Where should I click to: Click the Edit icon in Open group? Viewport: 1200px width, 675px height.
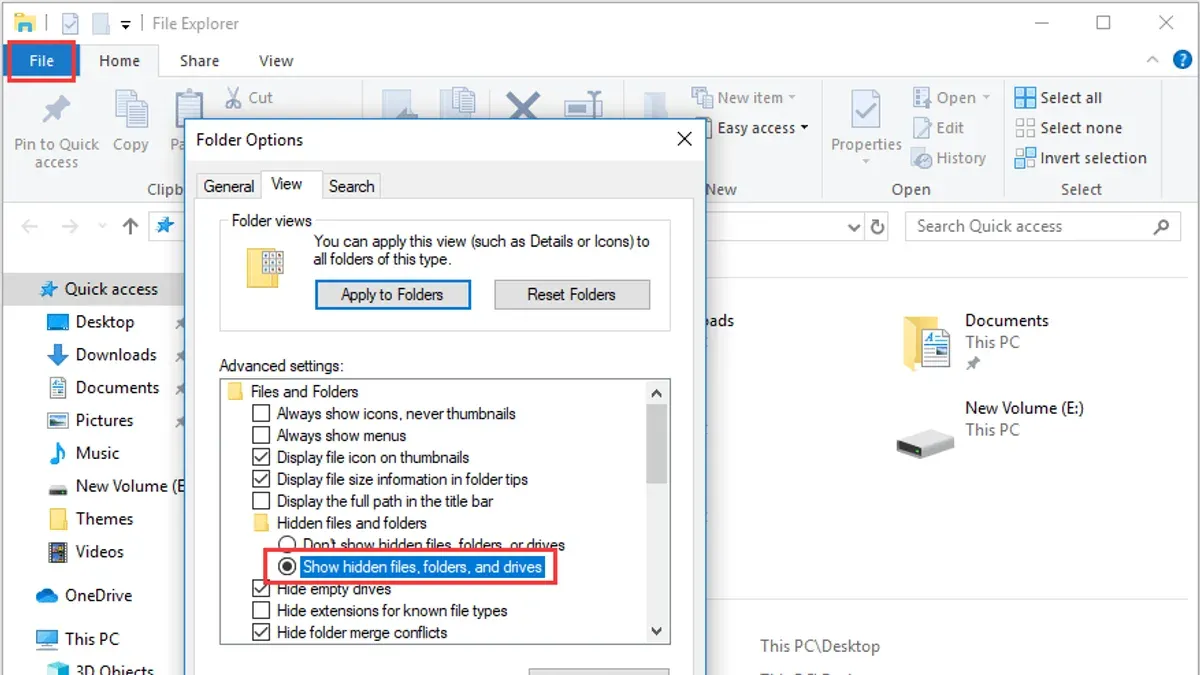(x=922, y=128)
